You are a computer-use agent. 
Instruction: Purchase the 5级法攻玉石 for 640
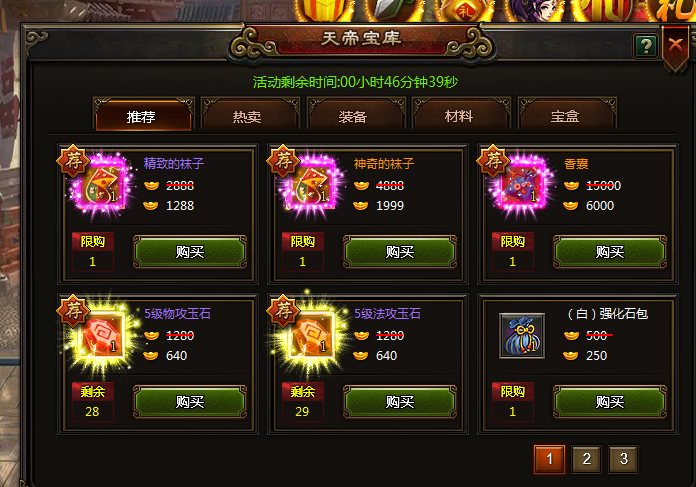click(x=400, y=402)
